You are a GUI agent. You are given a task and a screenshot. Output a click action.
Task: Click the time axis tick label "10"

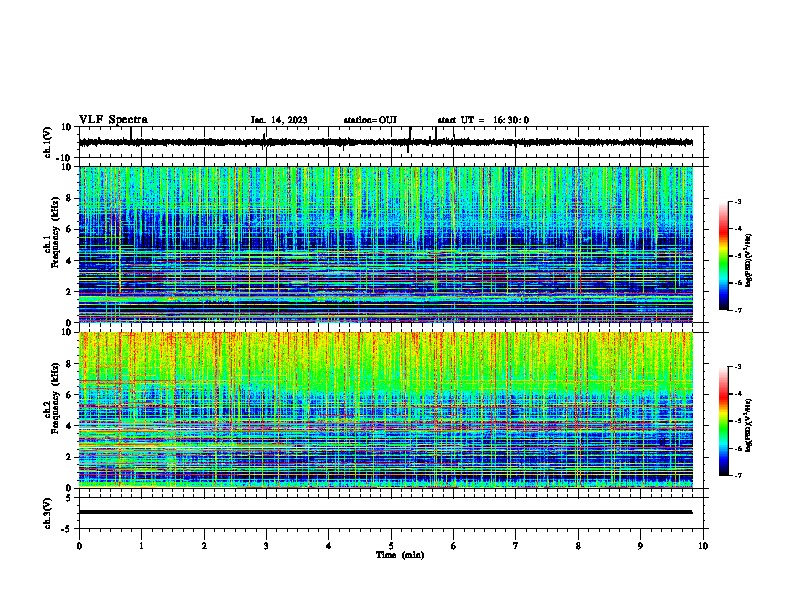pyautogui.click(x=703, y=546)
